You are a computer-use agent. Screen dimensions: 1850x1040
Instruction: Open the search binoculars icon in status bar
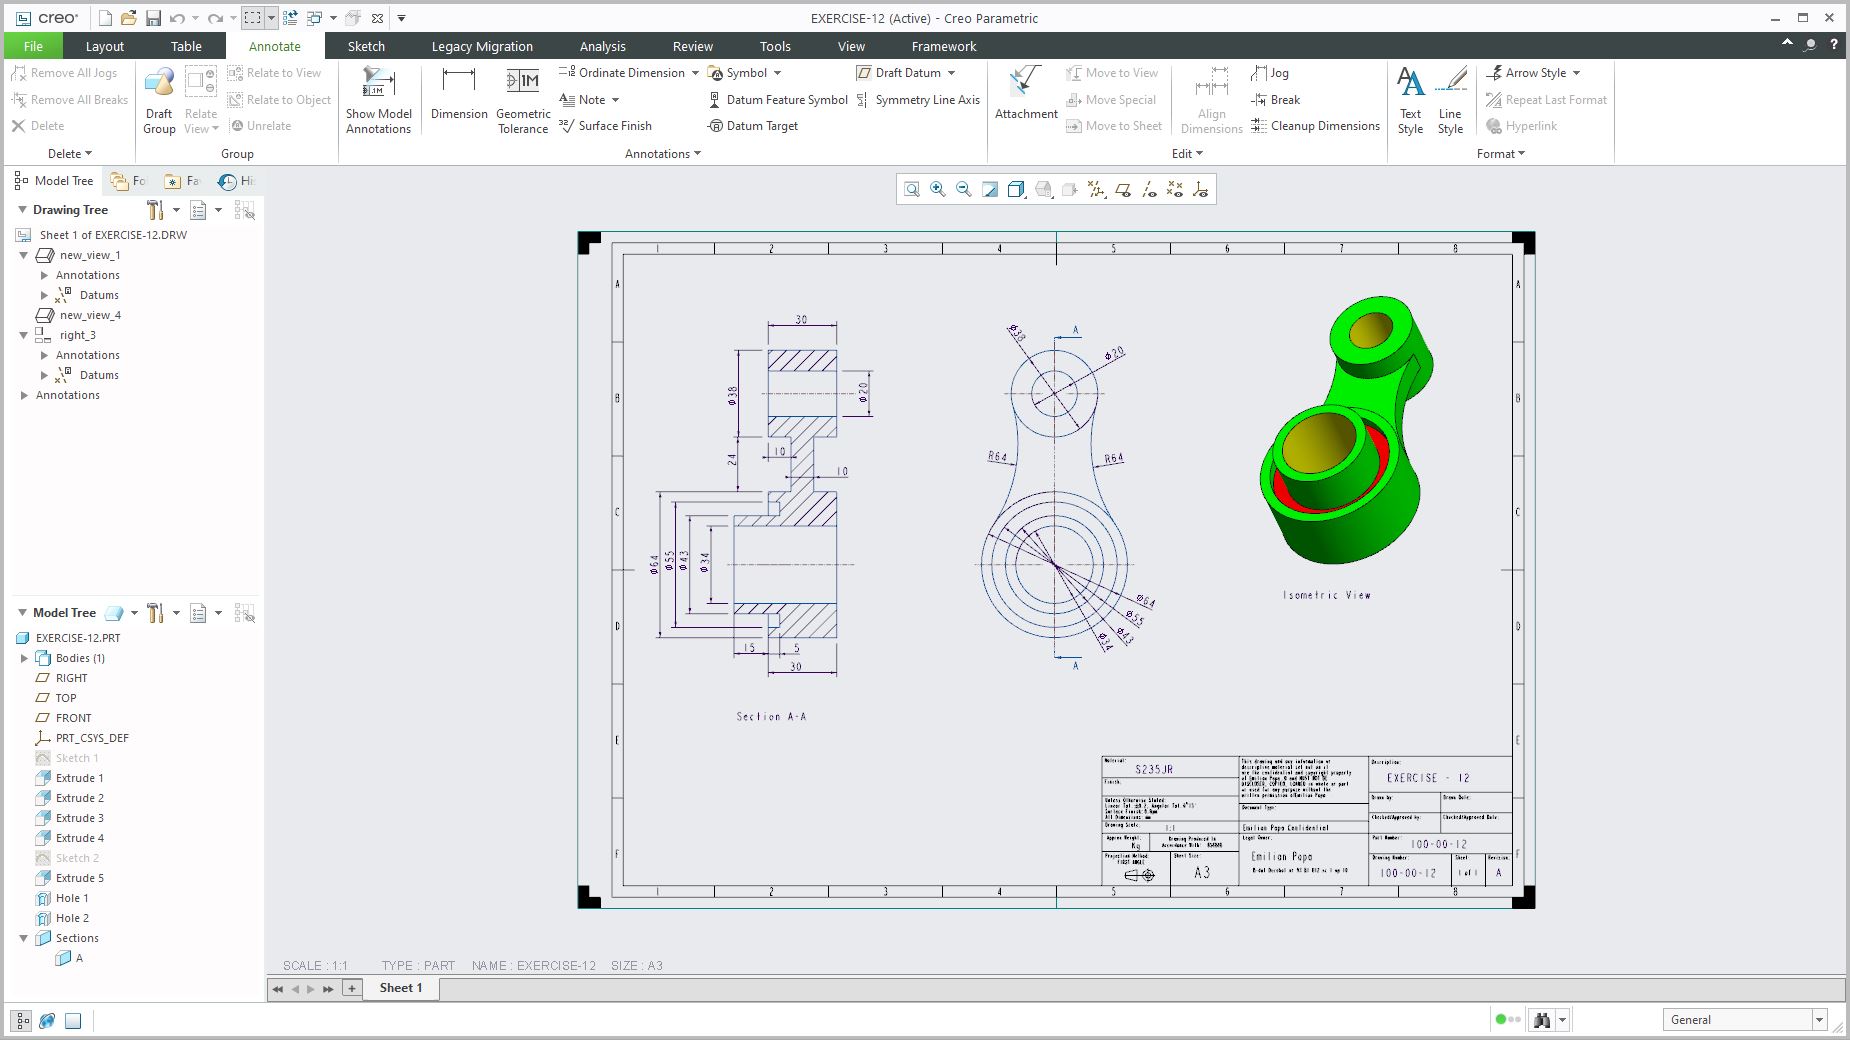pos(1542,1020)
